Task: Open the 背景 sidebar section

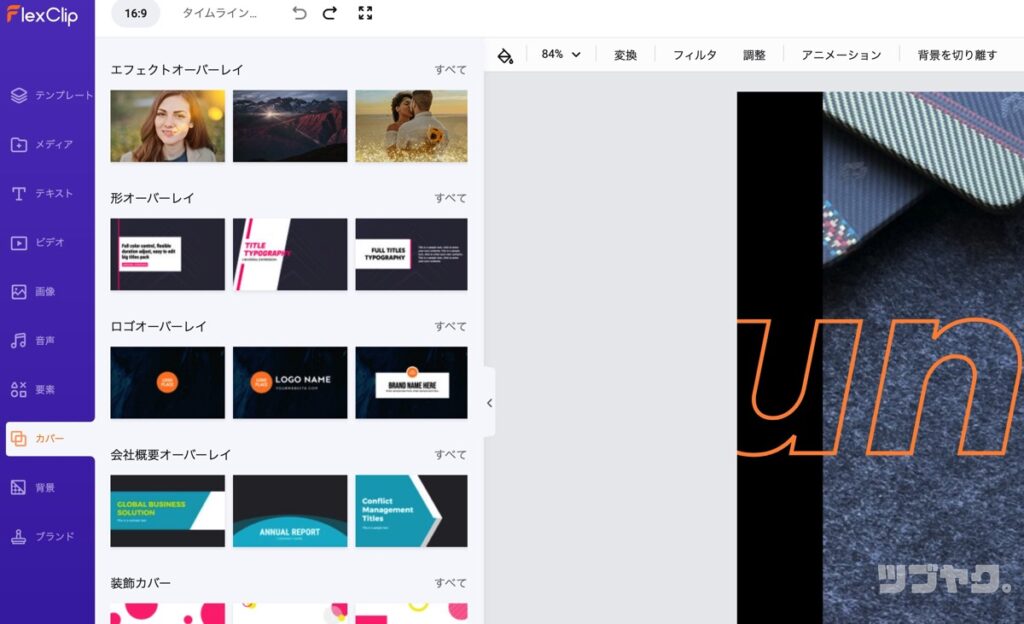Action: [x=33, y=488]
